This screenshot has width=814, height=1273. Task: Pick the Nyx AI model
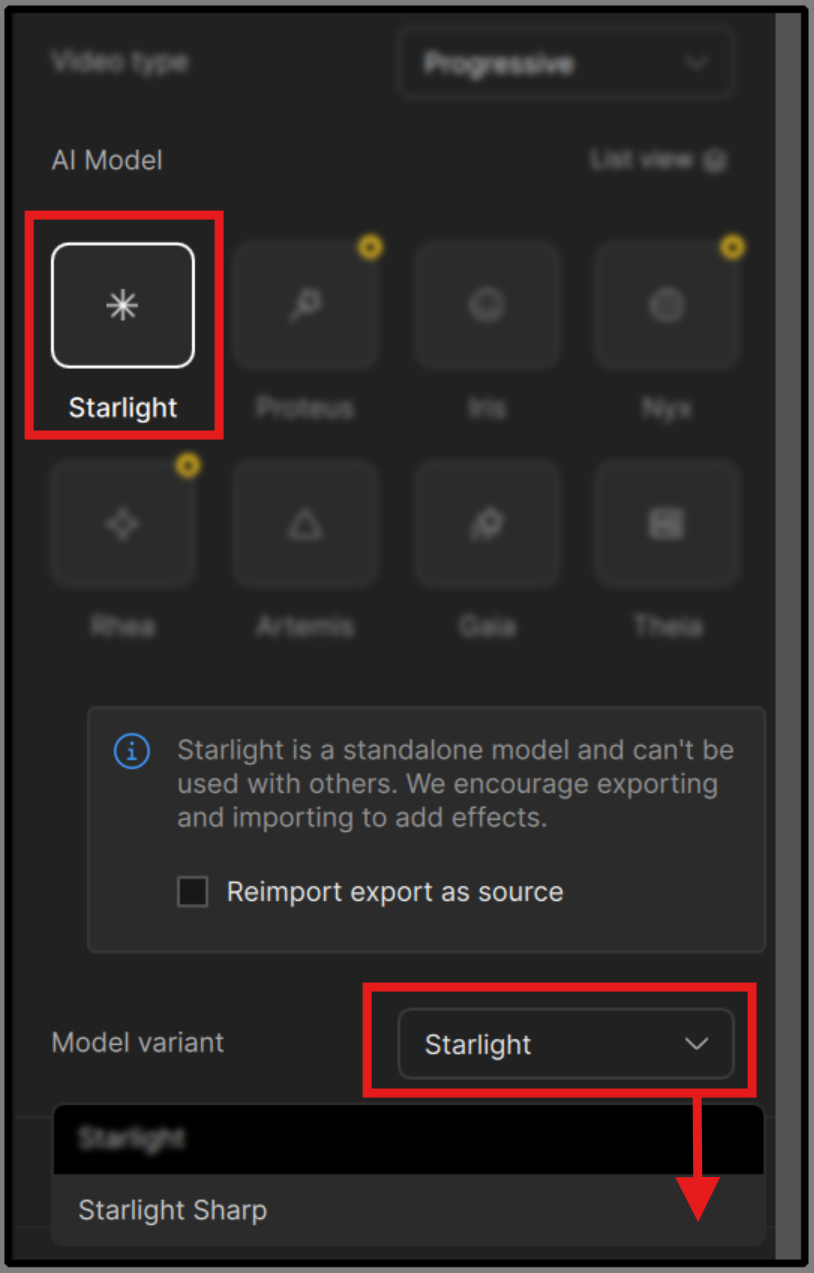(x=667, y=305)
